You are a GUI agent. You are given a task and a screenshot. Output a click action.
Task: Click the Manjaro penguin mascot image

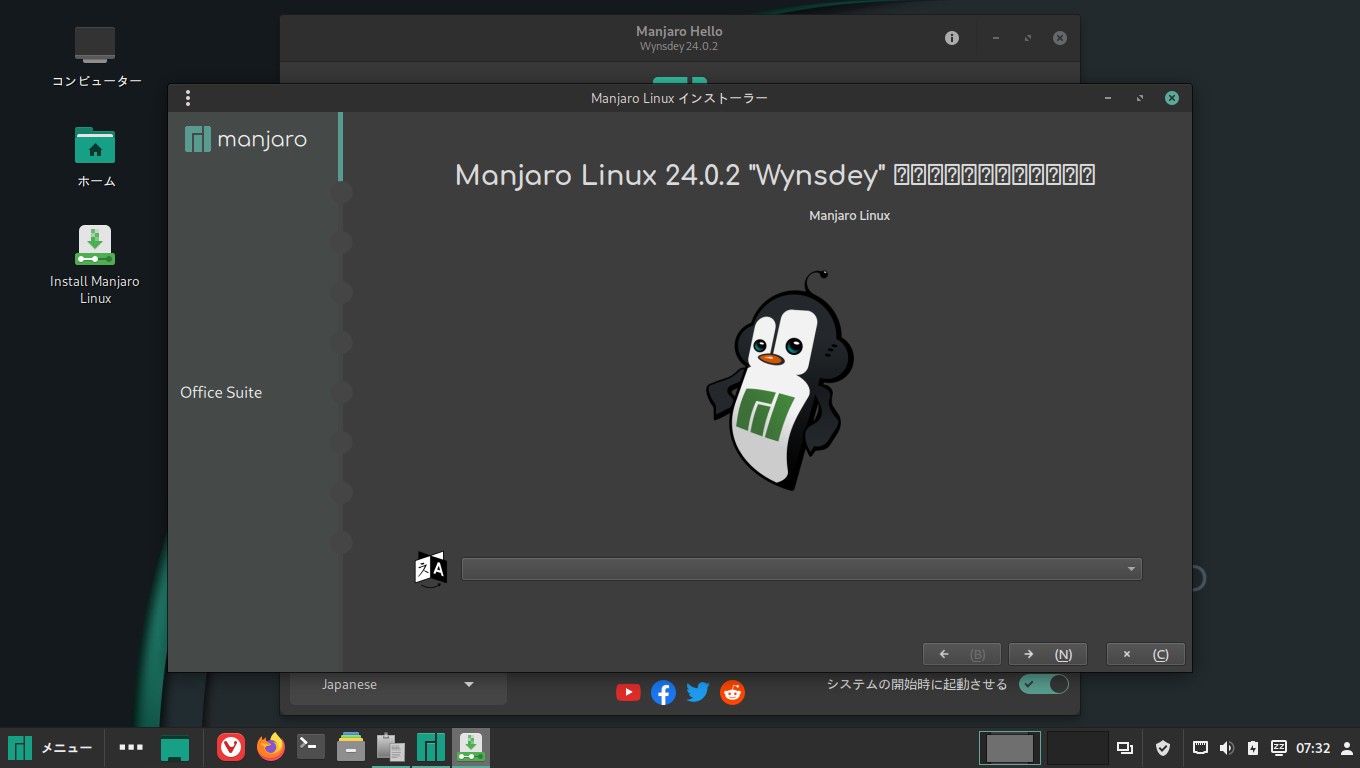point(780,381)
